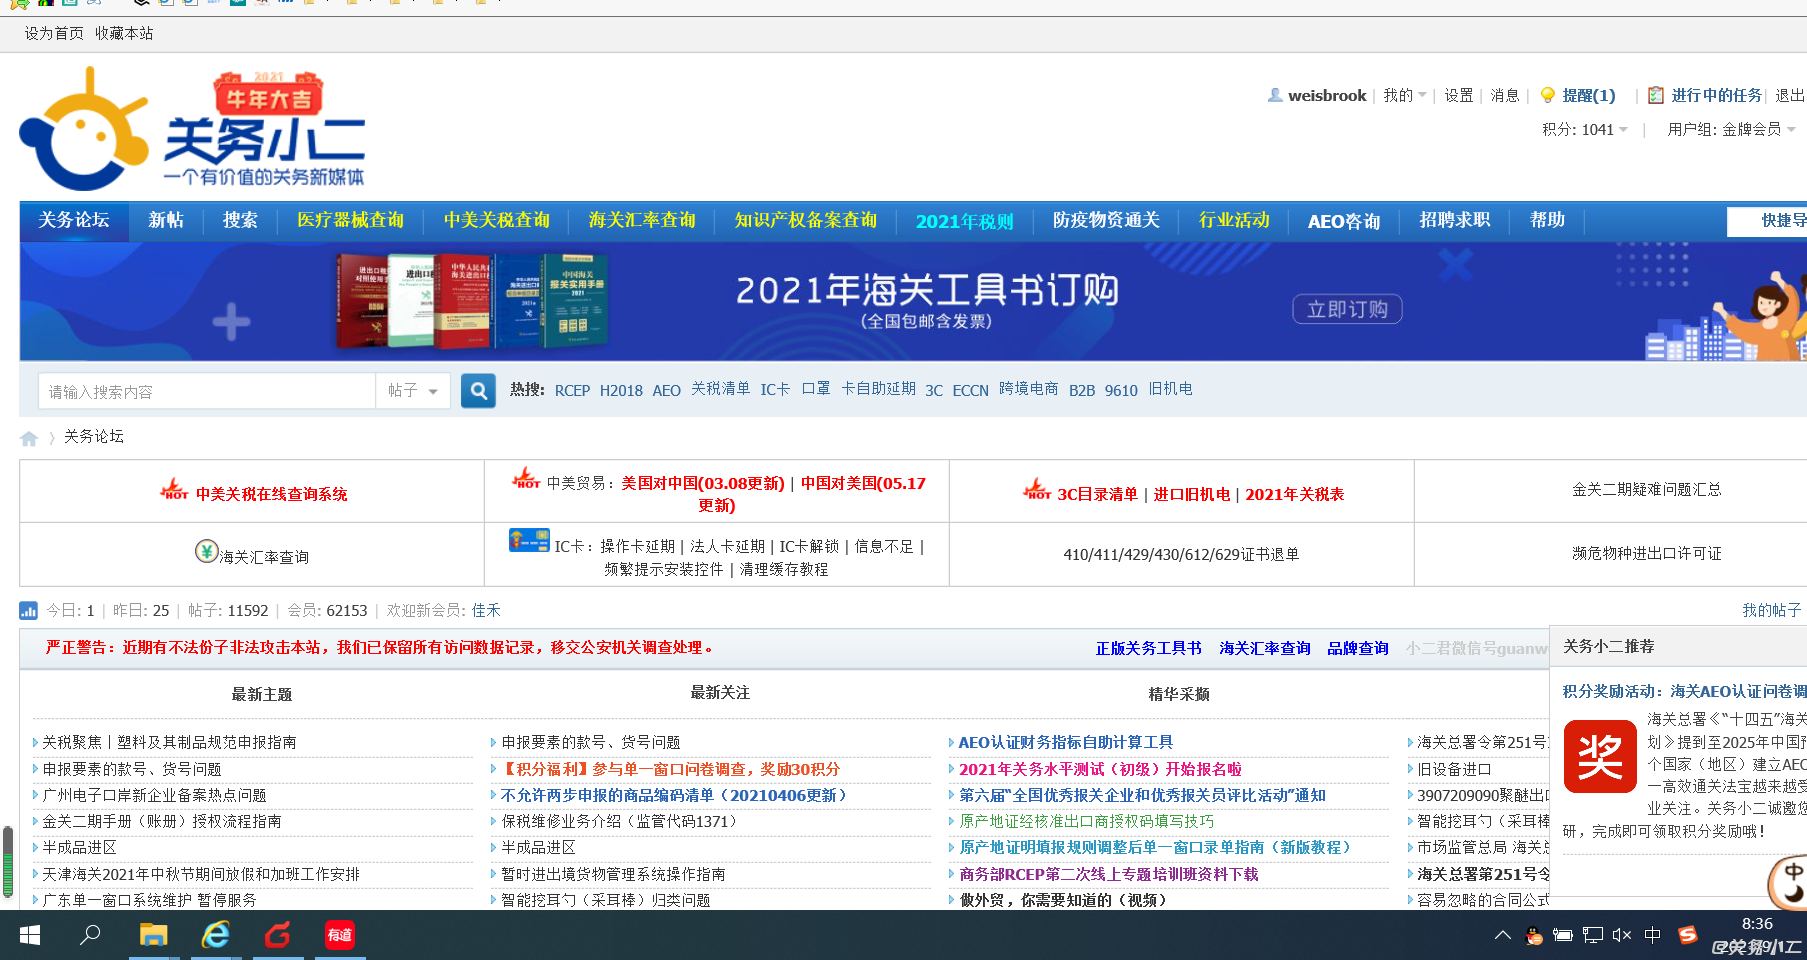Click the red 奖 reward icon
The height and width of the screenshot is (960, 1807).
tap(1600, 756)
